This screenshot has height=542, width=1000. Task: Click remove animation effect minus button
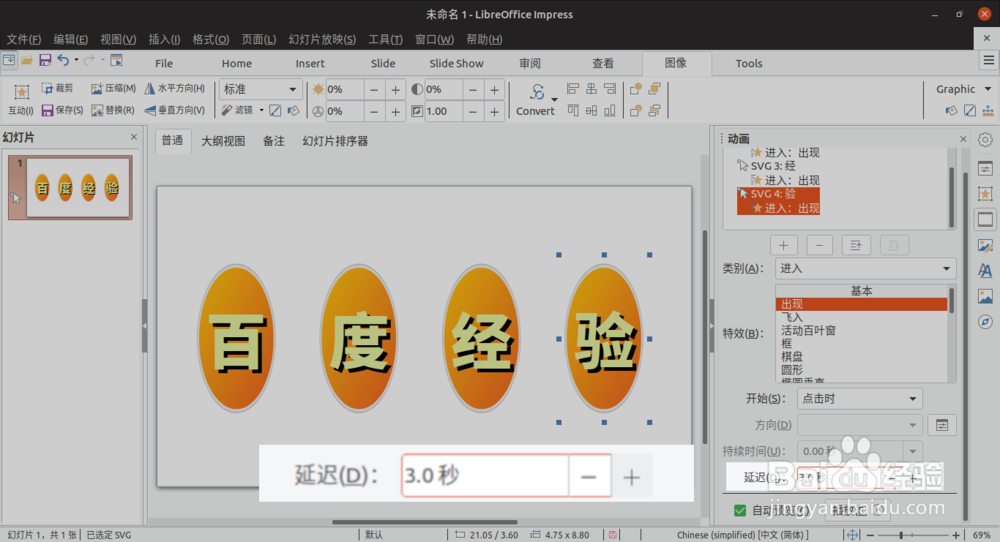pyautogui.click(x=820, y=245)
